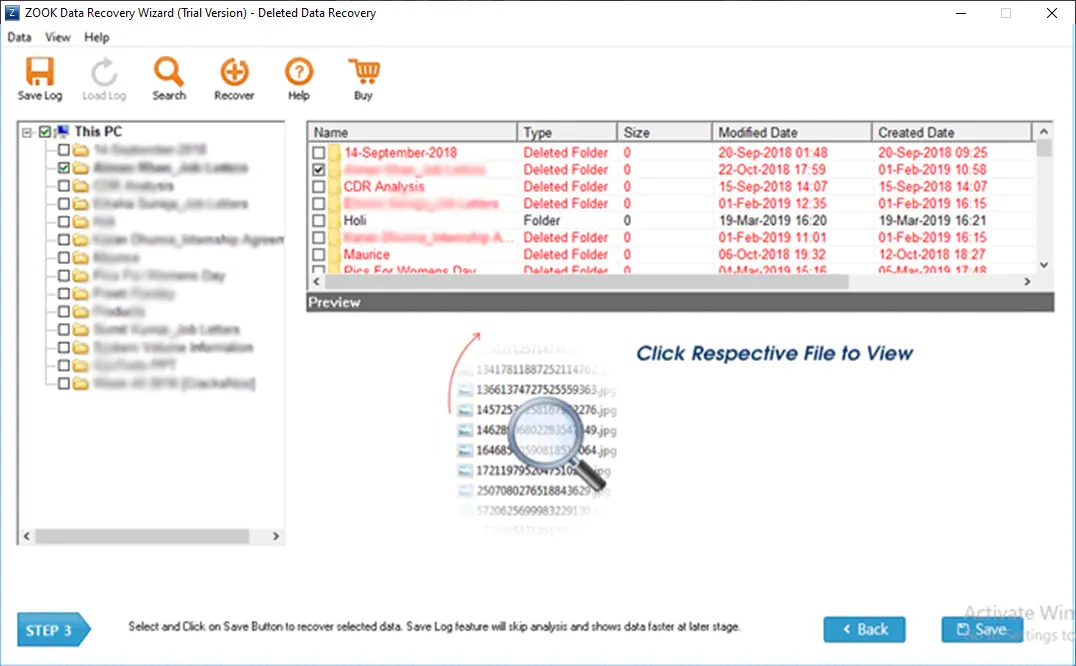The width and height of the screenshot is (1076, 666).
Task: Click the ZOOK app icon in title bar
Action: 12,12
